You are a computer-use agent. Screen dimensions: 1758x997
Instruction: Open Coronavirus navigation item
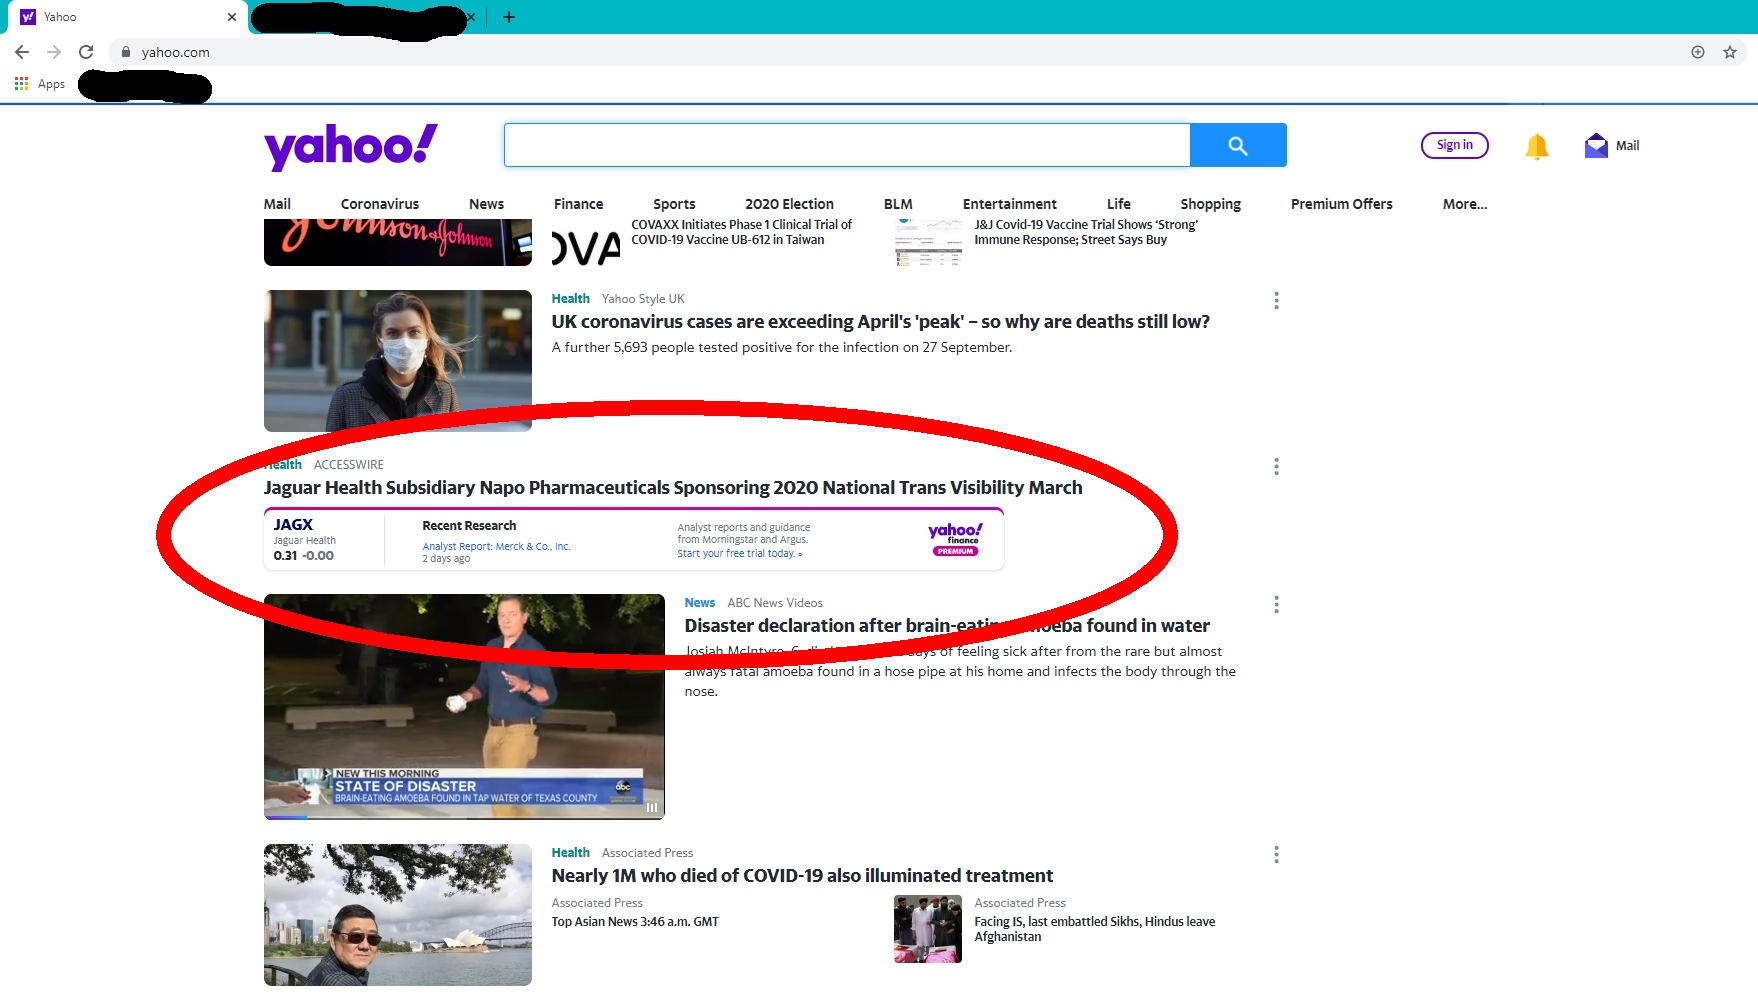pyautogui.click(x=380, y=204)
